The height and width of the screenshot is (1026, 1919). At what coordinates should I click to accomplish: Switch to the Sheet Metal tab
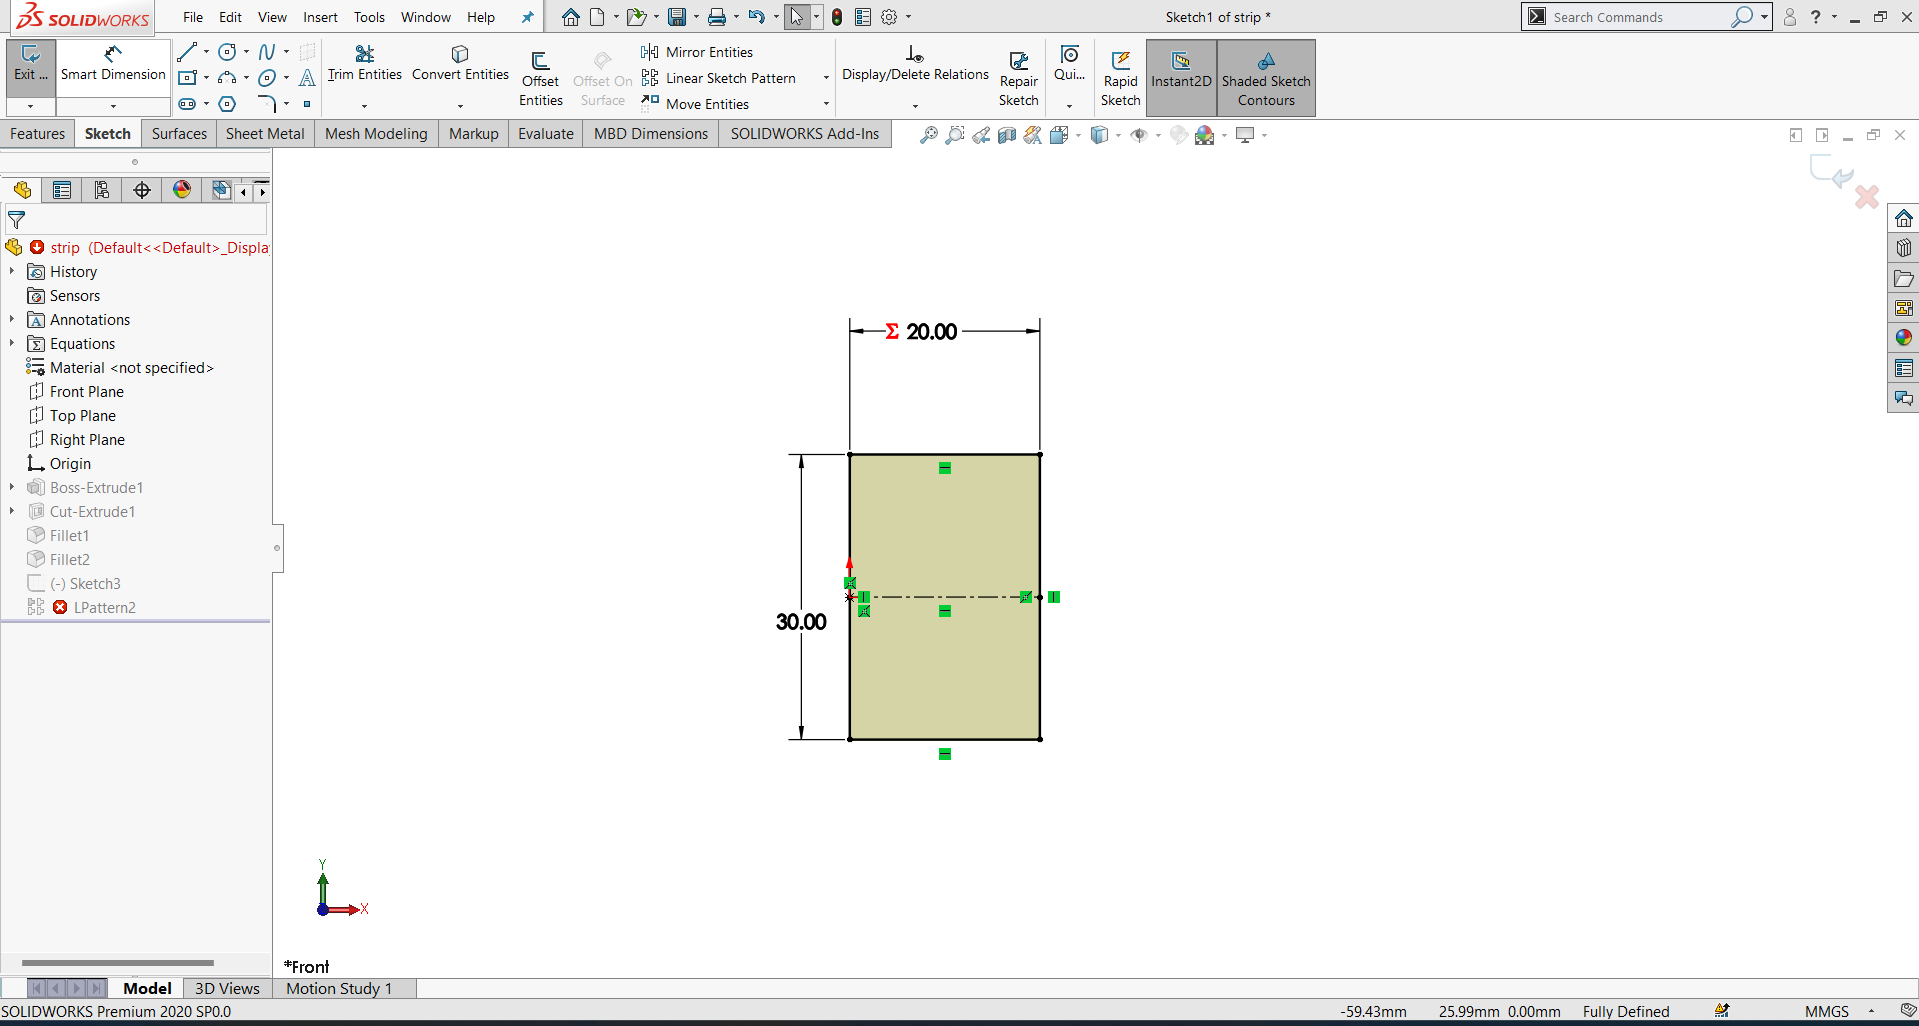pos(265,134)
